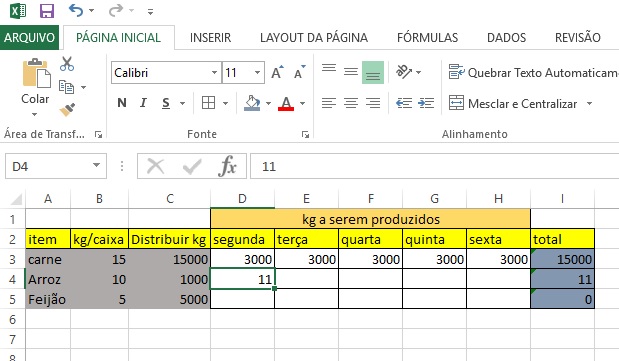Click Mesclar e Centralizar
Viewport: 619px width, 361px height.
(x=513, y=103)
